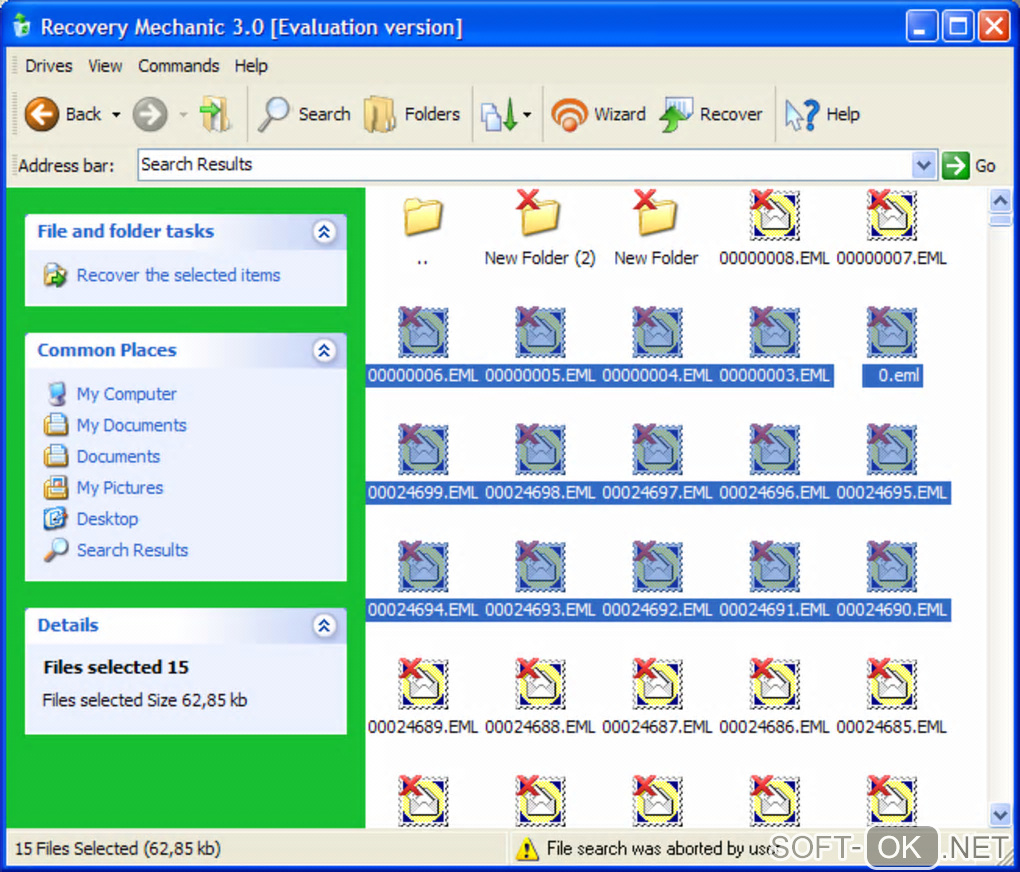
Task: Click the 00024686.EML file name
Action: click(x=774, y=727)
